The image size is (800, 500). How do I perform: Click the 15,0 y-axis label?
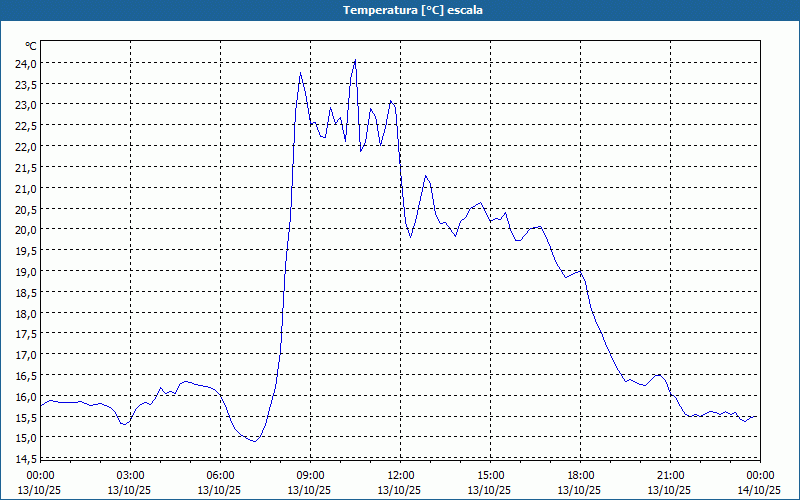26,438
